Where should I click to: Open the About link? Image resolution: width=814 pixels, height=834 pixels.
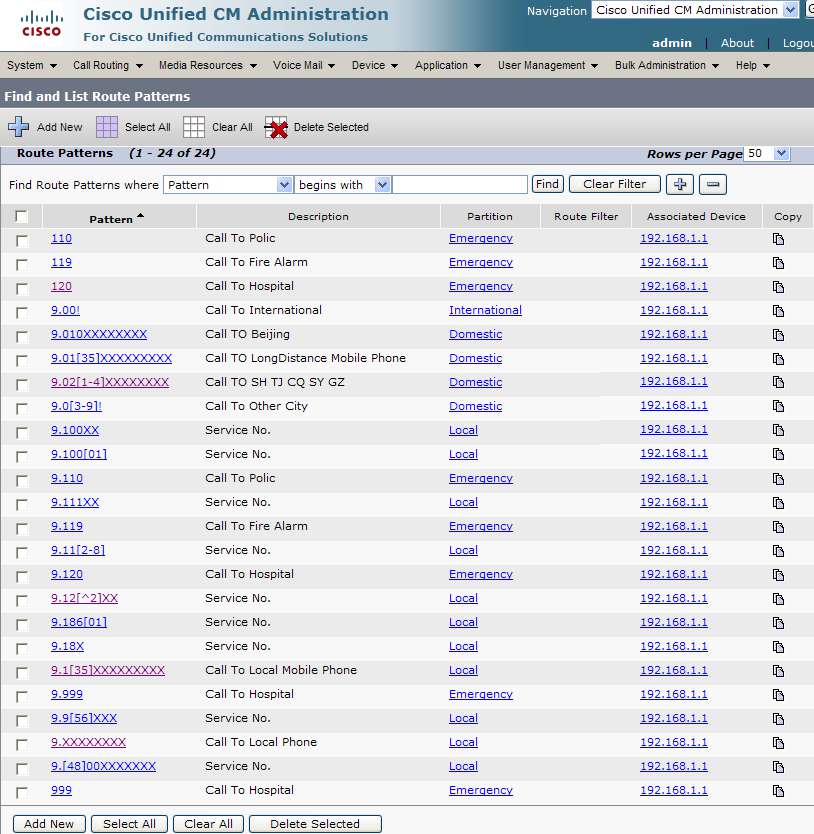pos(737,43)
